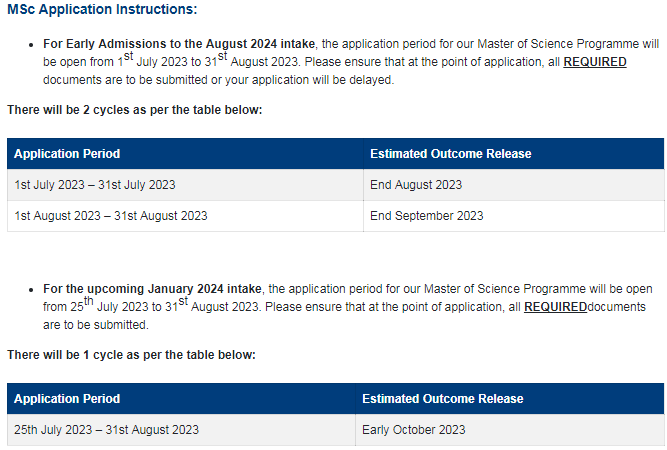The width and height of the screenshot is (667, 450).
Task: Click the '1st July 2023 – 31st July 2023' cell
Action: [x=95, y=185]
